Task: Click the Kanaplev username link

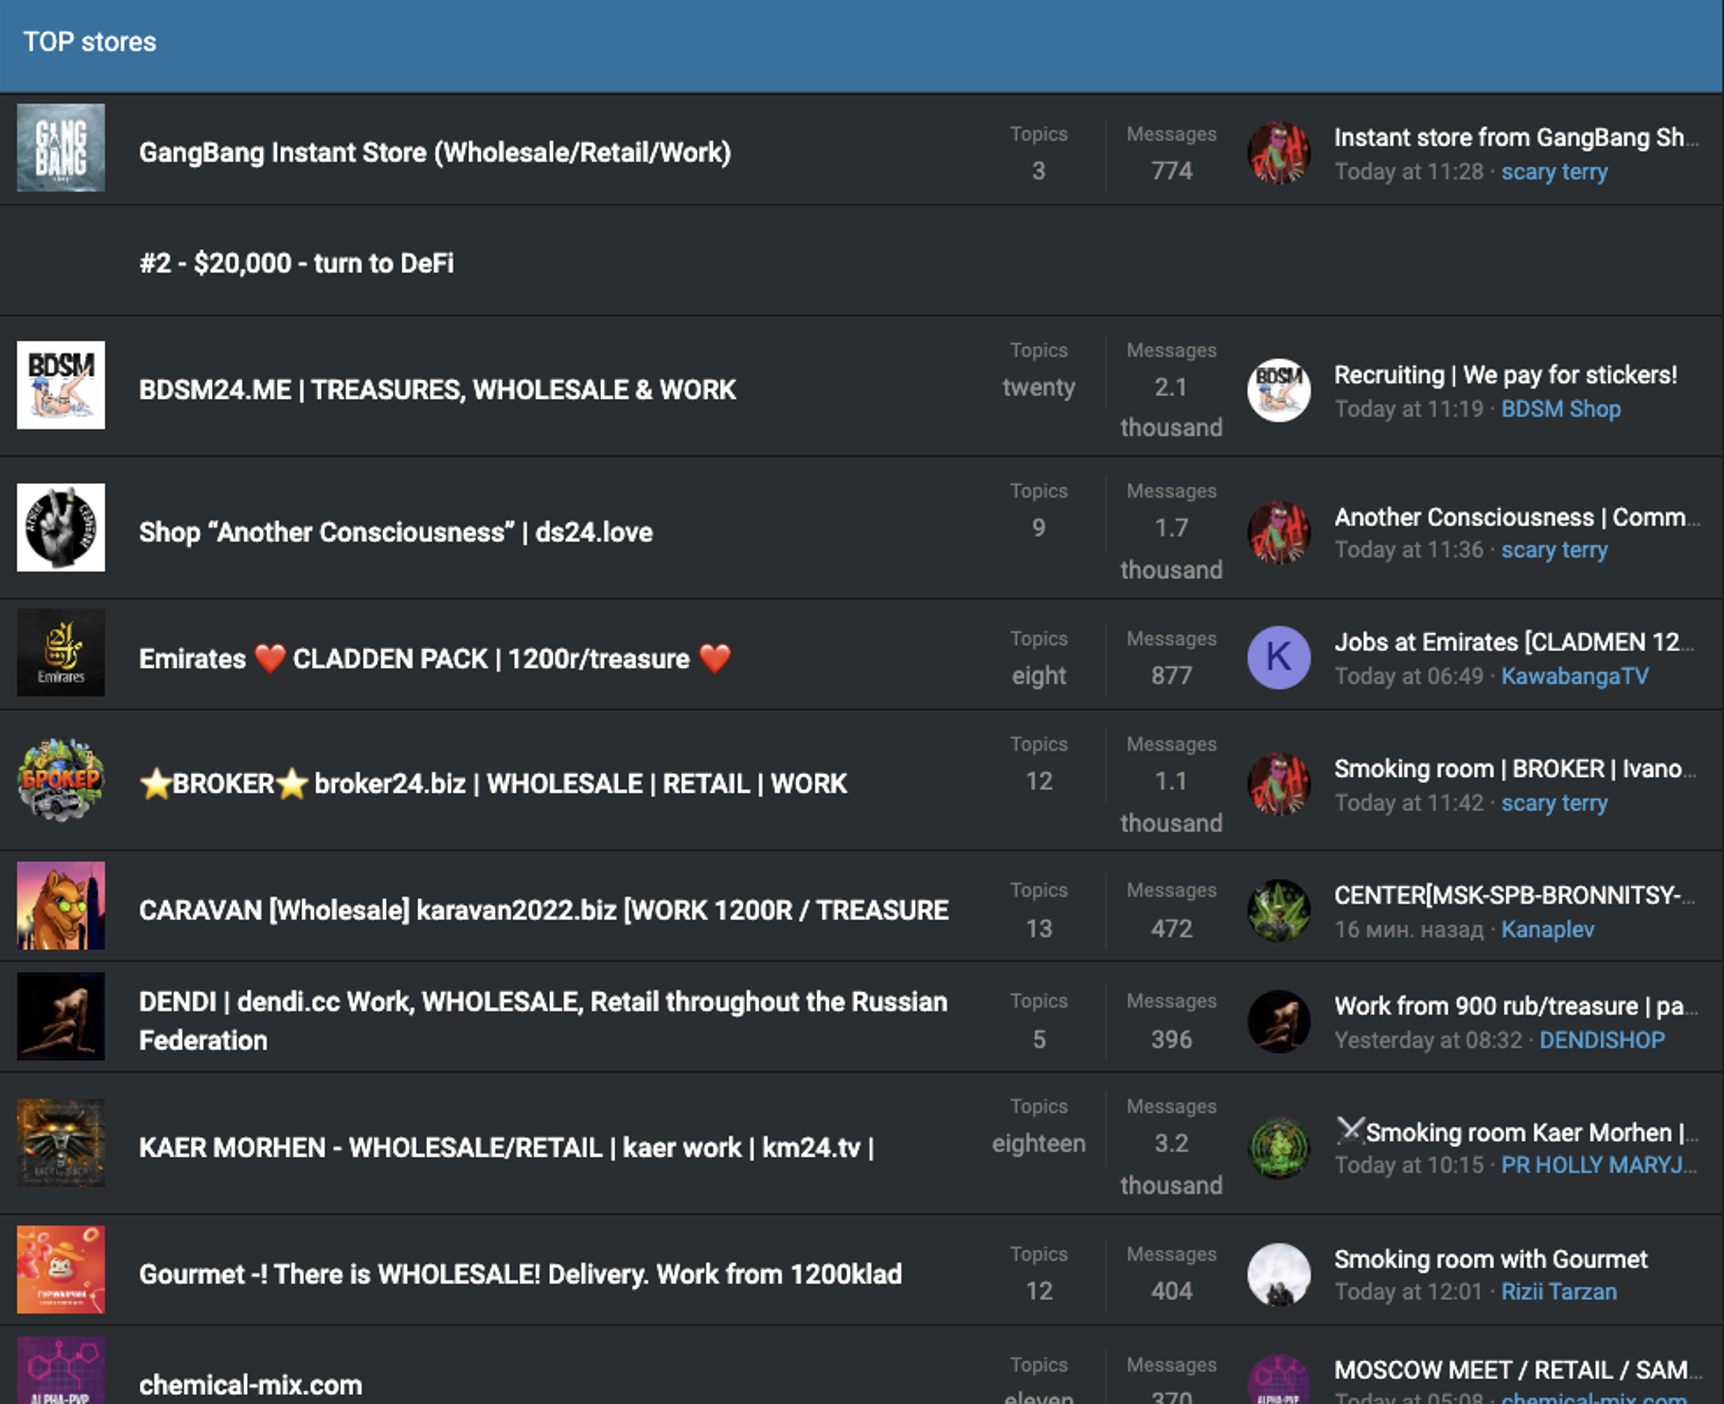Action: [1547, 929]
